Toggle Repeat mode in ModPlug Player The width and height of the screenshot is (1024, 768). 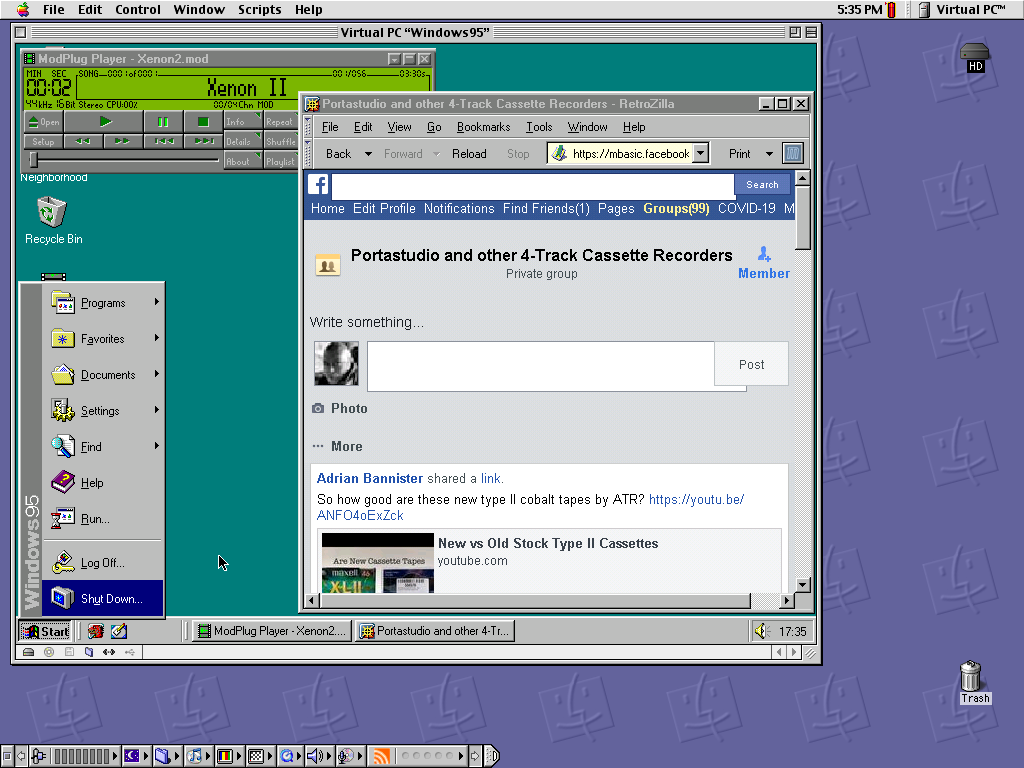[x=281, y=121]
